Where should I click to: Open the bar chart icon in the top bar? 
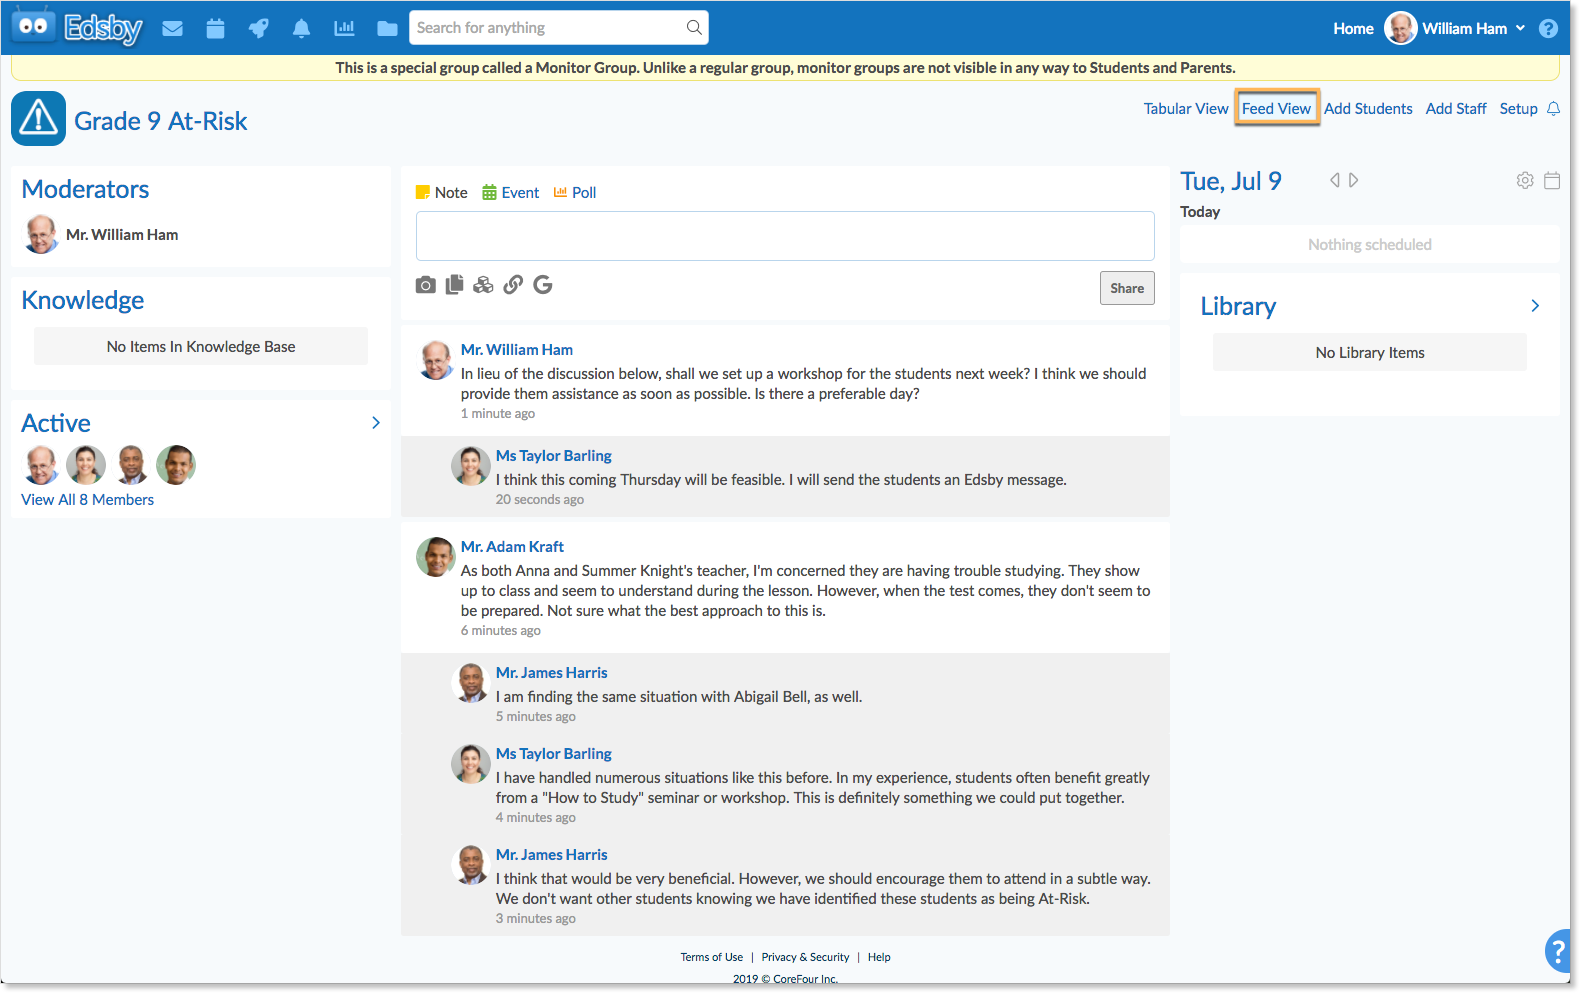point(344,28)
